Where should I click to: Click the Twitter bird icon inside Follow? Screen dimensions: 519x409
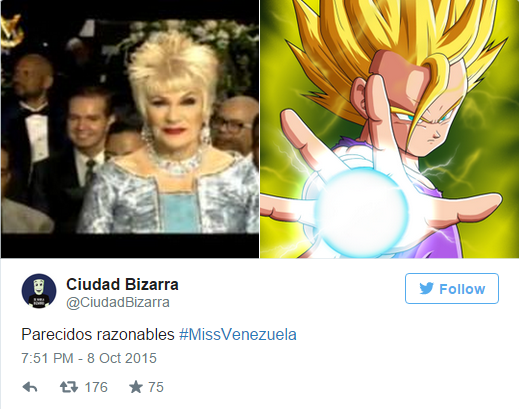point(426,288)
